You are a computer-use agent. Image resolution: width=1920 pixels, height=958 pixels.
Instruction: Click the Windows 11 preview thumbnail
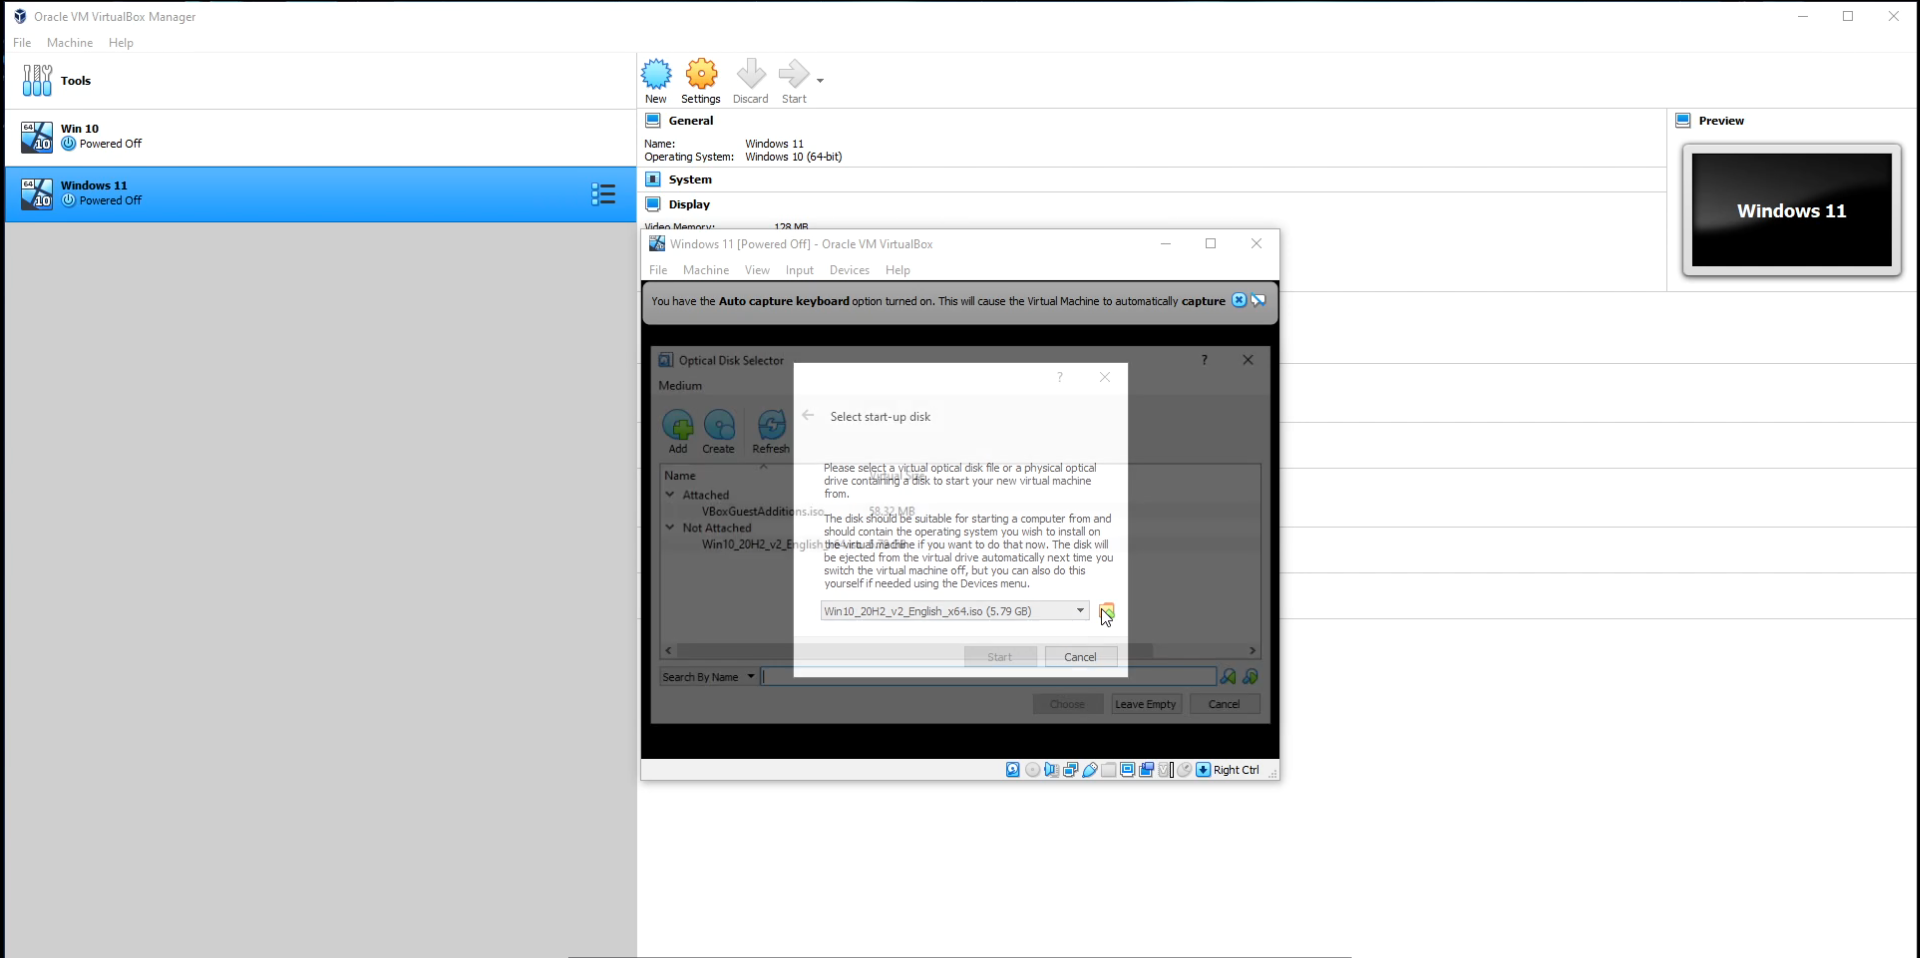pyautogui.click(x=1792, y=210)
